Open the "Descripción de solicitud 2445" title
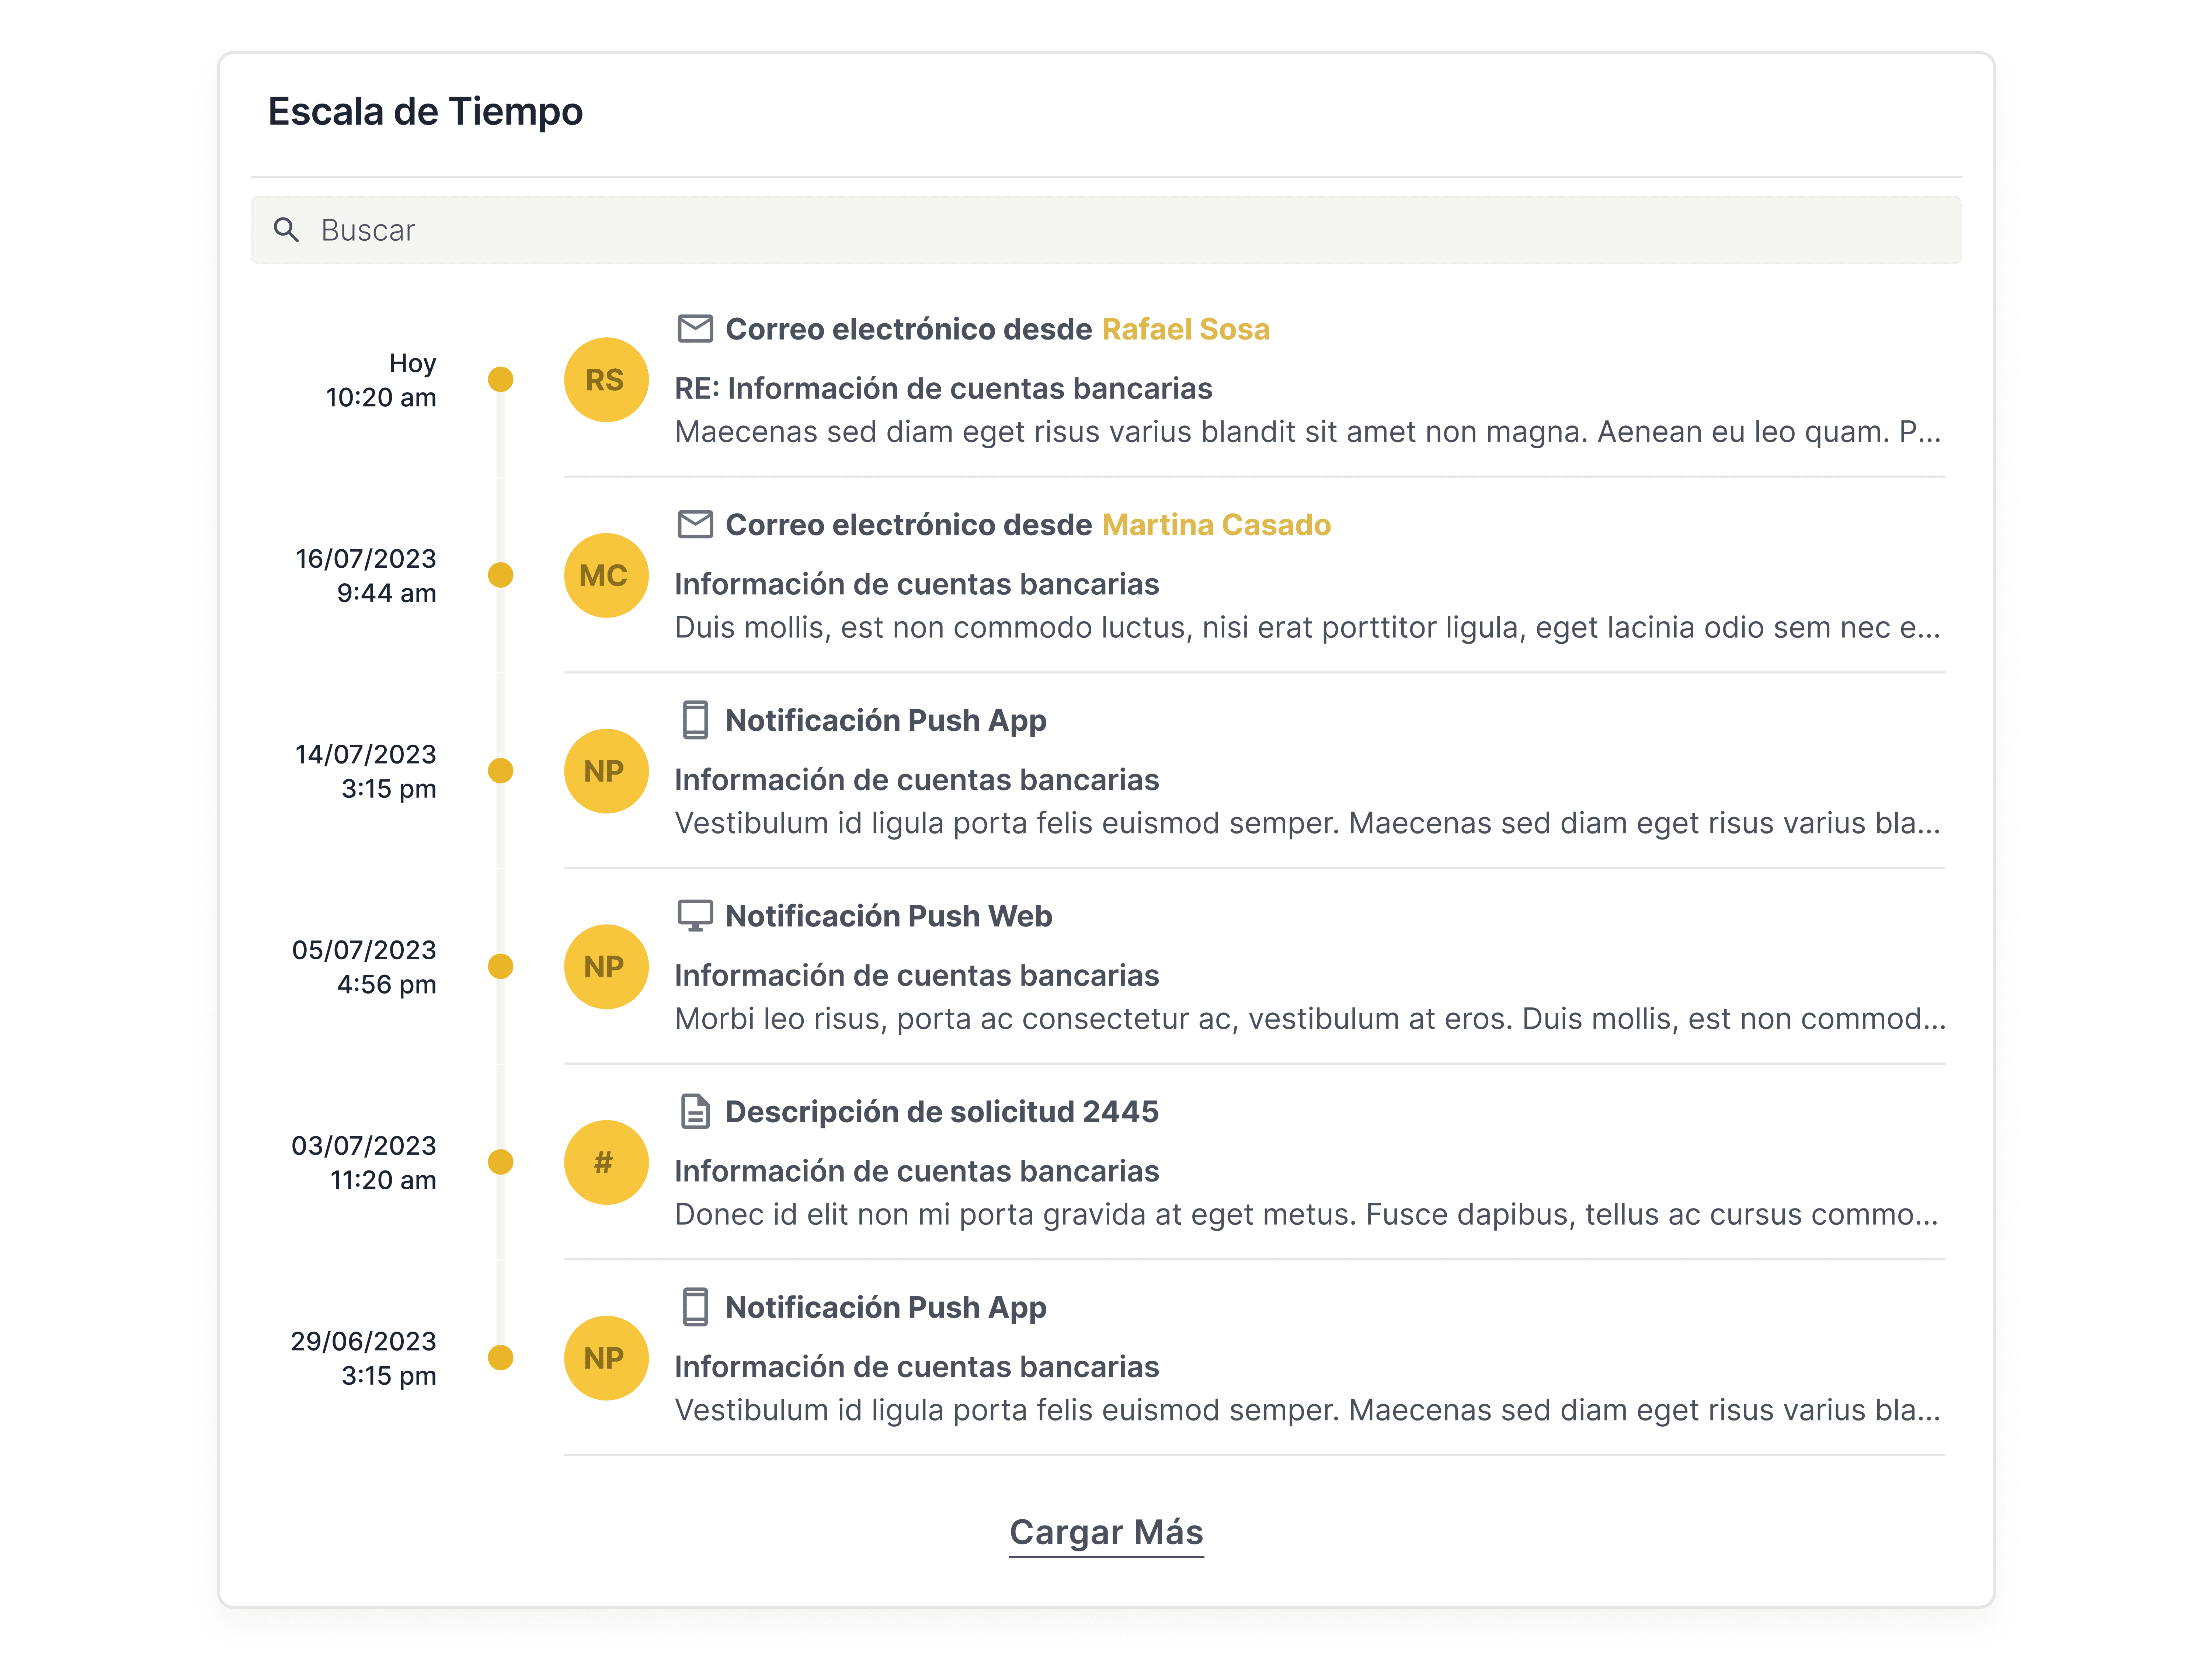The width and height of the screenshot is (2212, 1659). (942, 1112)
